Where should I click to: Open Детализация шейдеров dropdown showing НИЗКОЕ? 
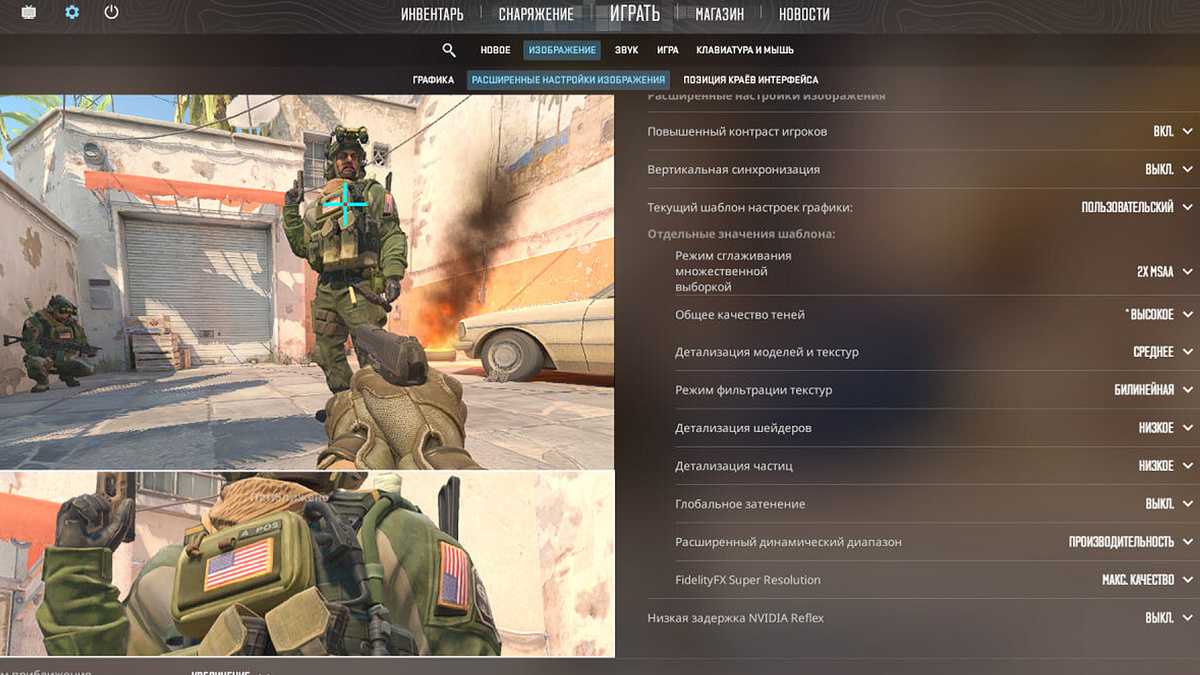point(1166,428)
